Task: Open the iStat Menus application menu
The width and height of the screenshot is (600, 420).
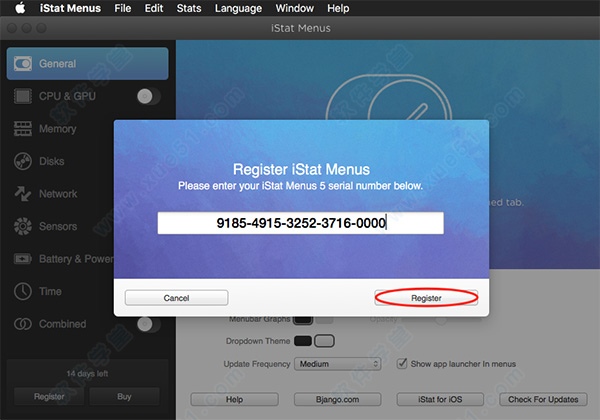Action: [70, 8]
